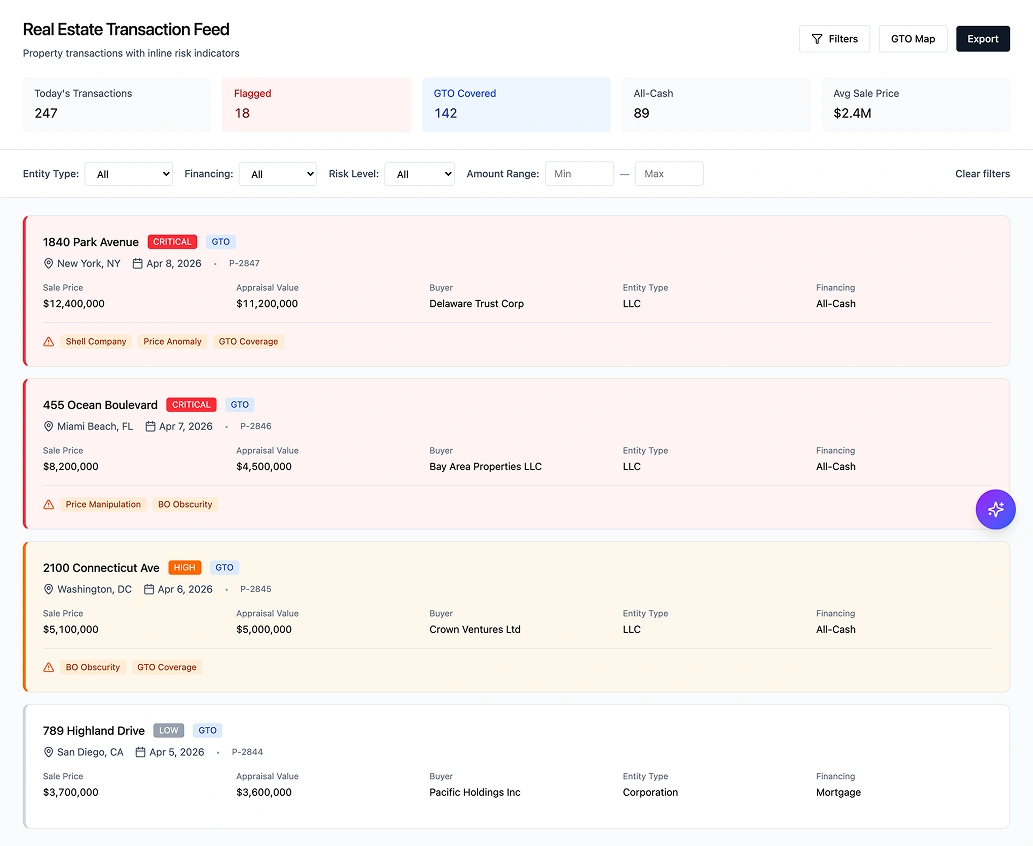The width and height of the screenshot is (1033, 846).
Task: Click the Clear filters link
Action: (x=982, y=173)
